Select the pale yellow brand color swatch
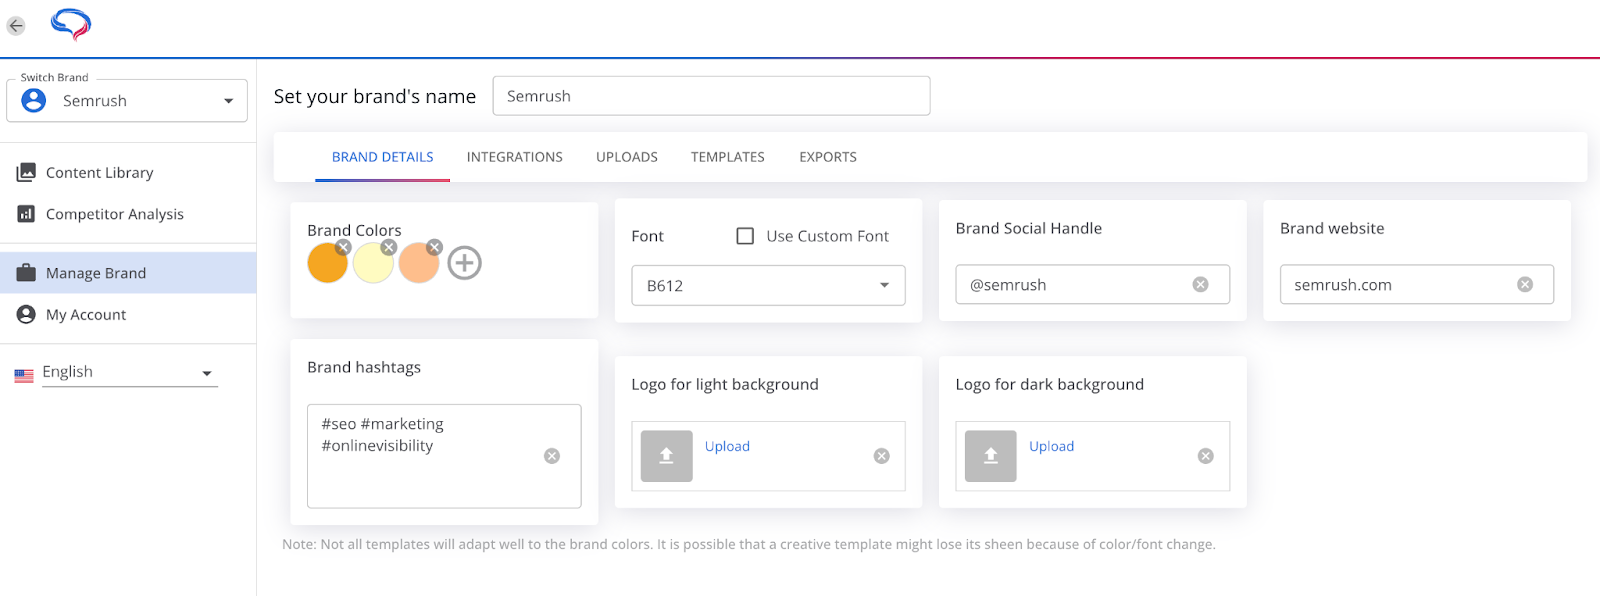The width and height of the screenshot is (1600, 596). click(372, 265)
